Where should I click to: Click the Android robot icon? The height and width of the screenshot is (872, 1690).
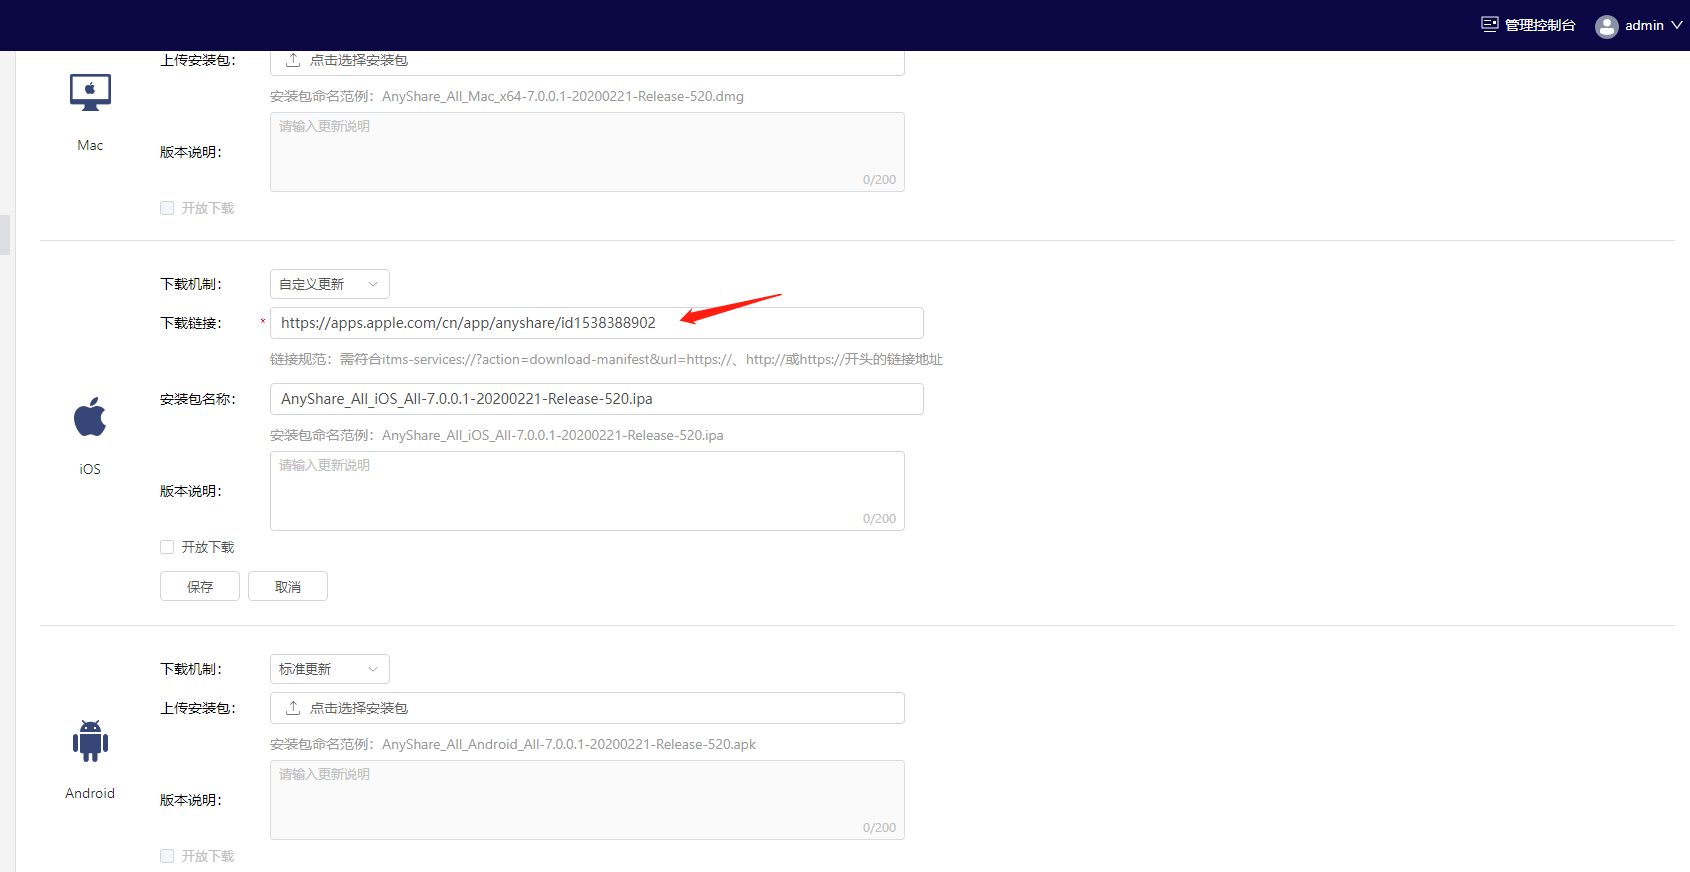90,741
